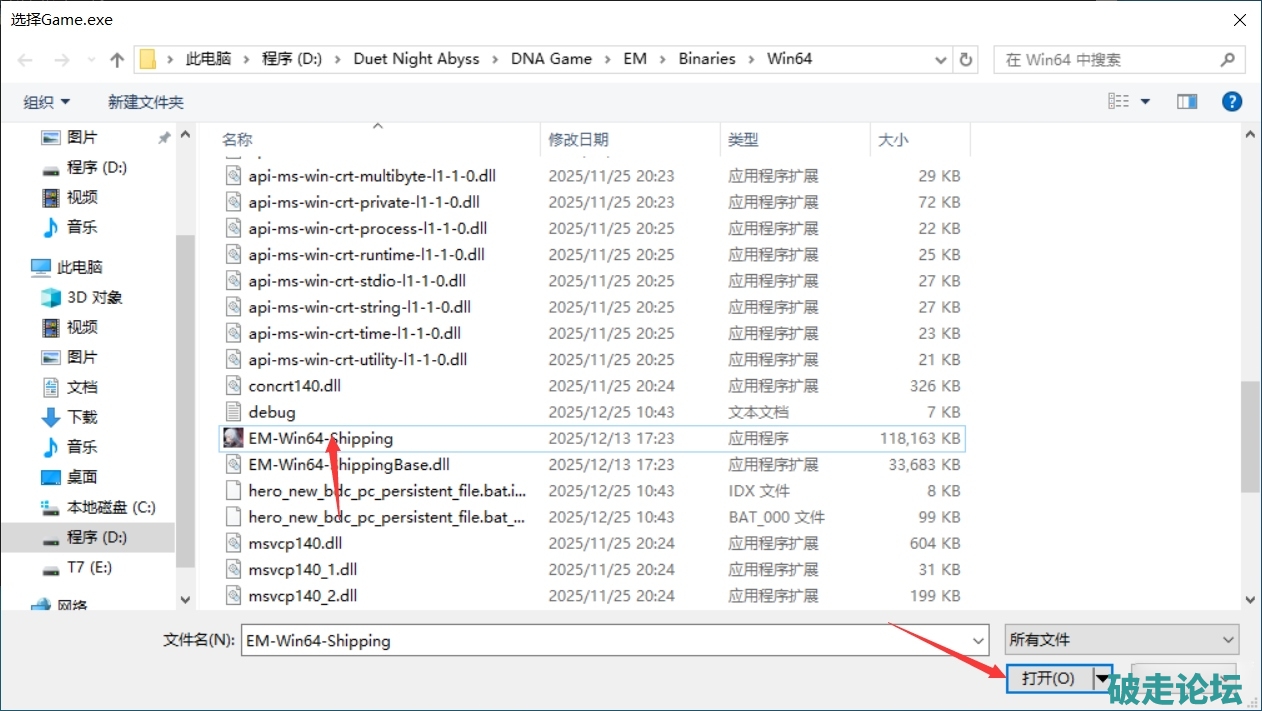This screenshot has height=711, width=1262.
Task: Open the T7 (E:) drive
Action: (x=89, y=567)
